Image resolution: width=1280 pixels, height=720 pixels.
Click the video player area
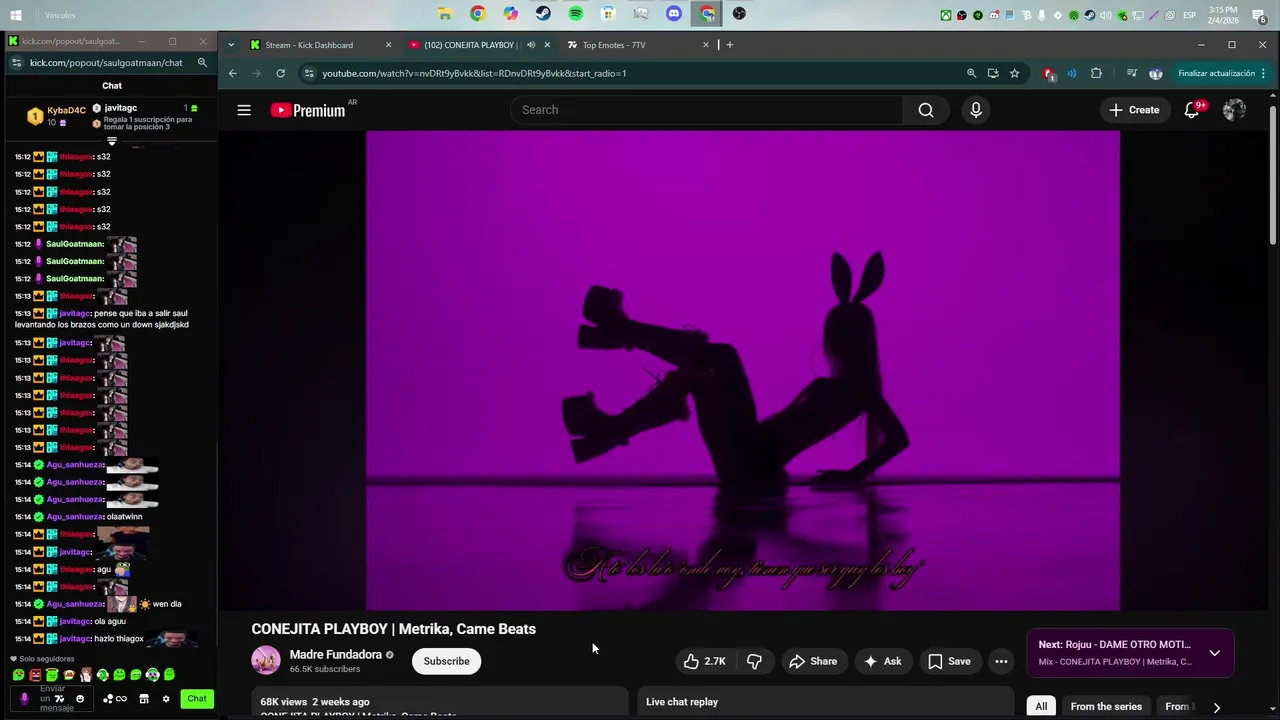(x=743, y=370)
